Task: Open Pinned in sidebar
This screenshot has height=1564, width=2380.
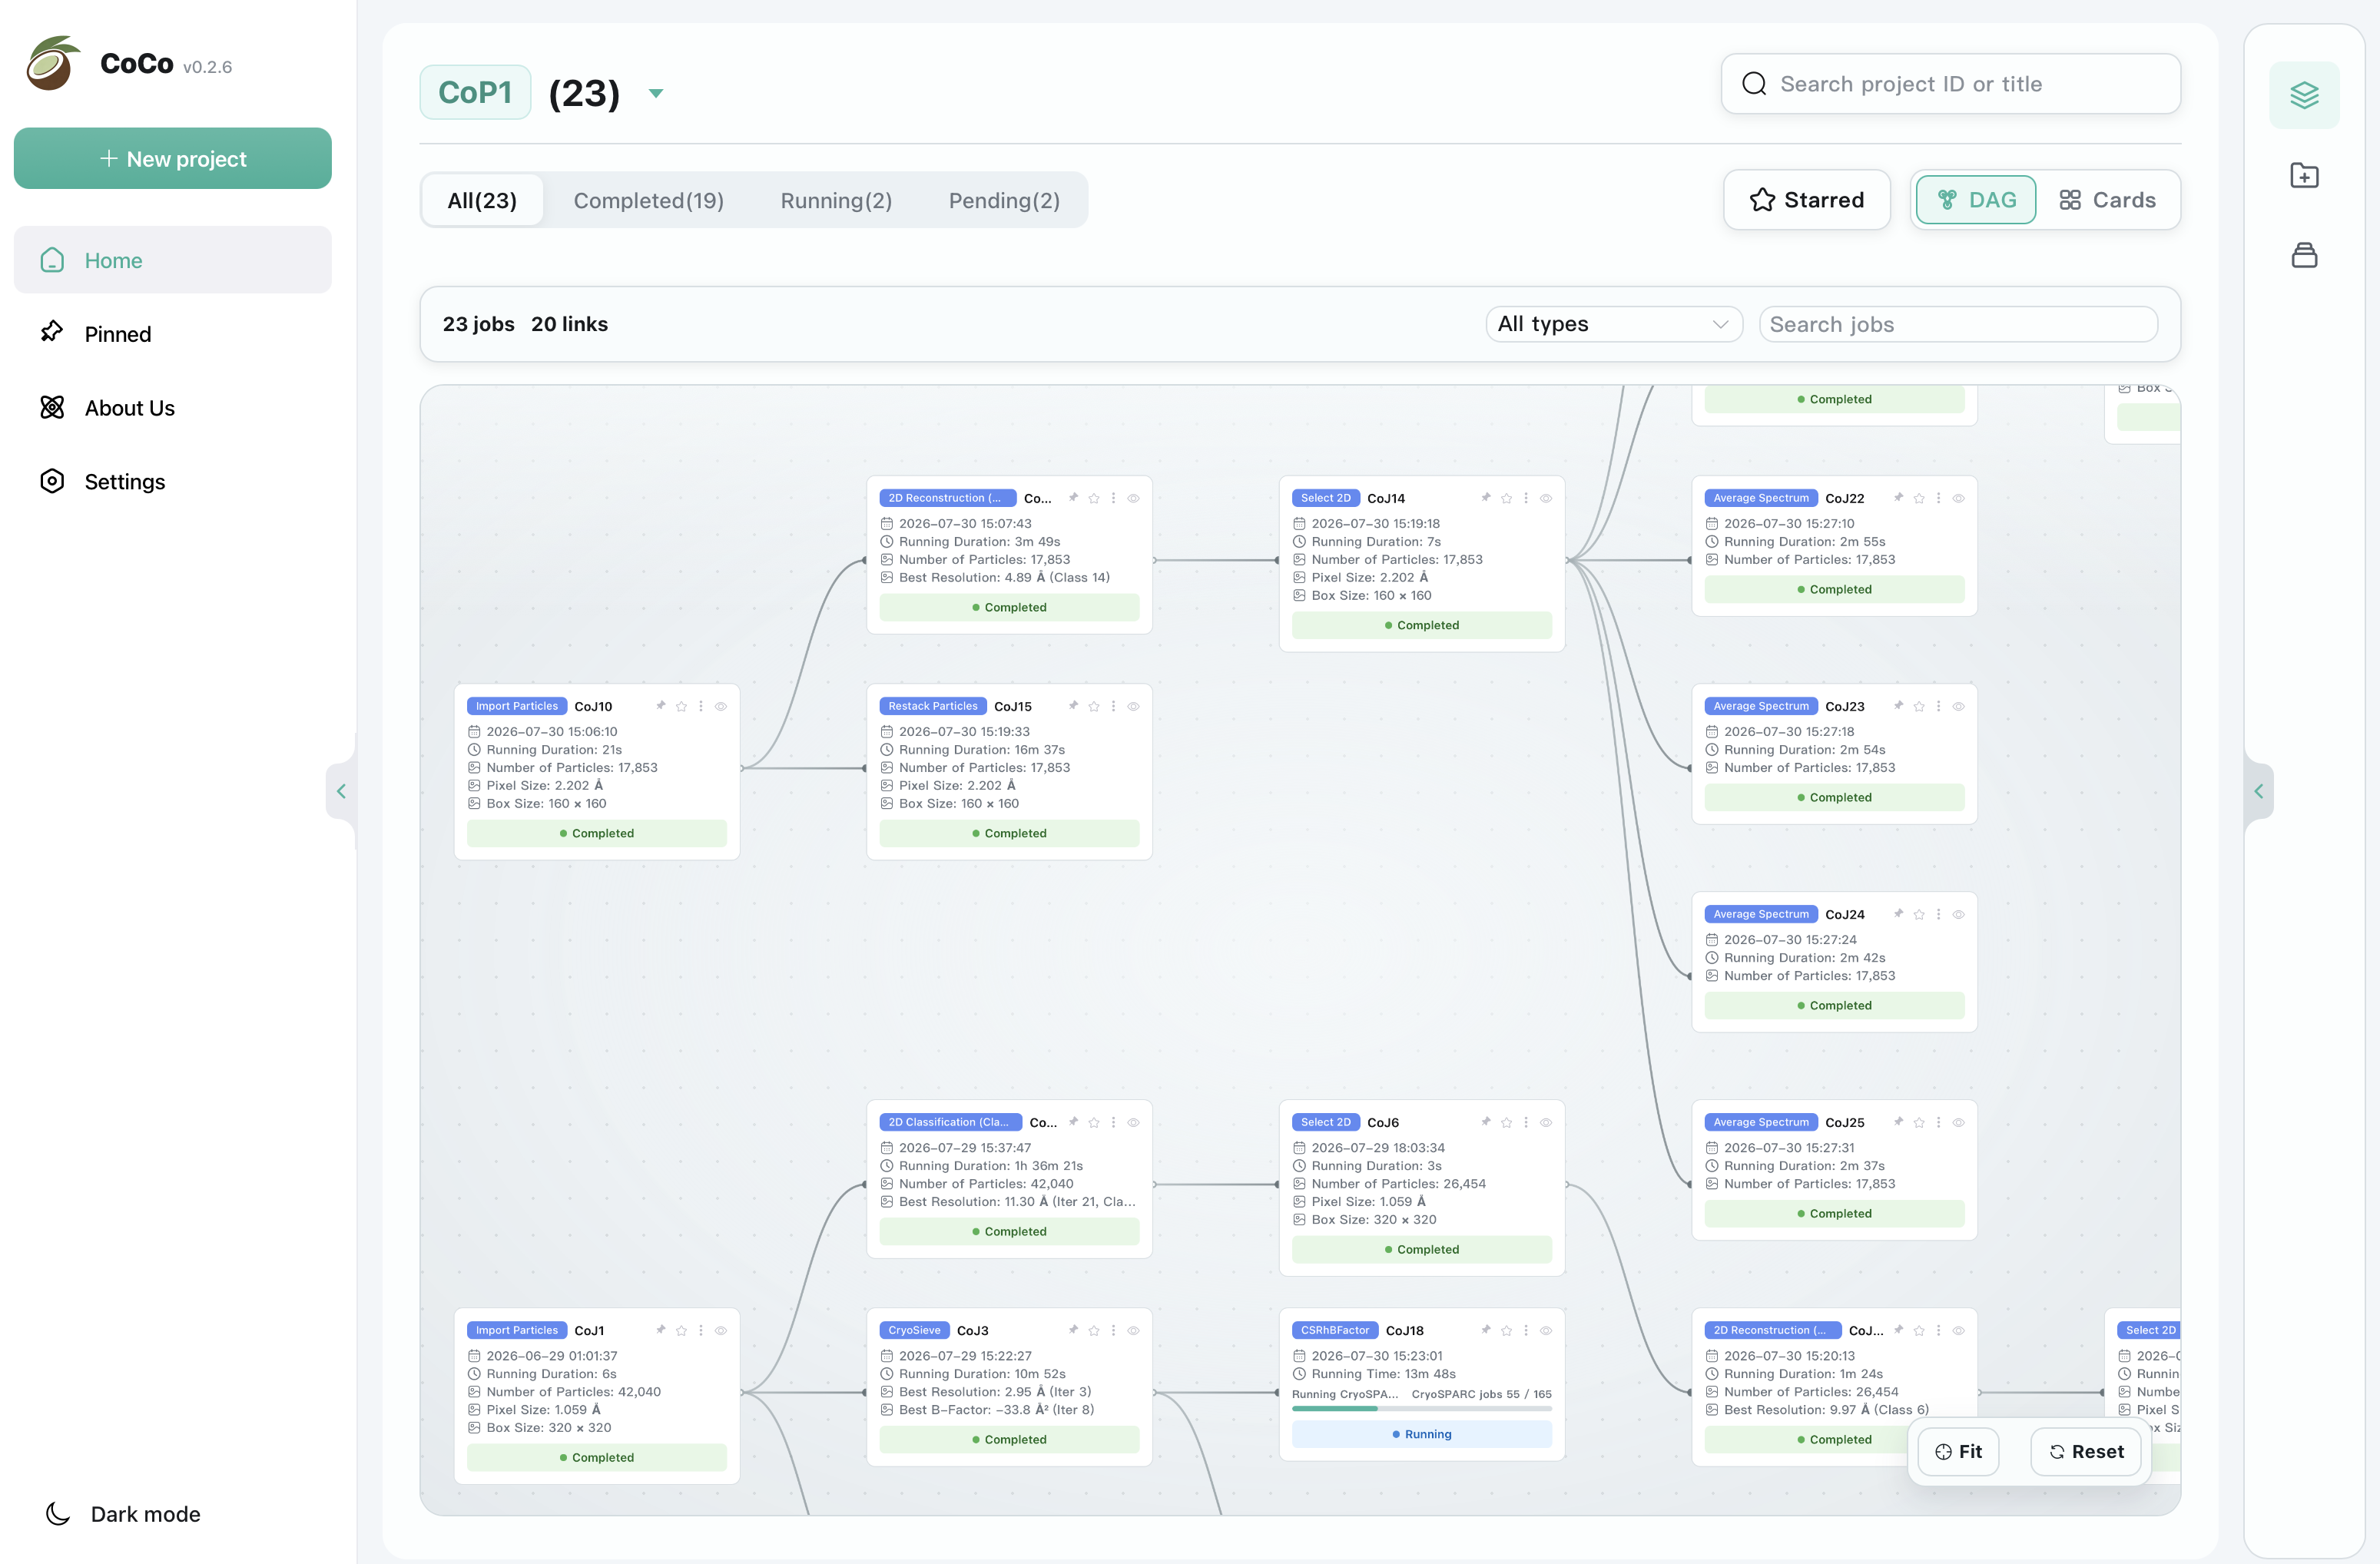Action: pyautogui.click(x=172, y=334)
